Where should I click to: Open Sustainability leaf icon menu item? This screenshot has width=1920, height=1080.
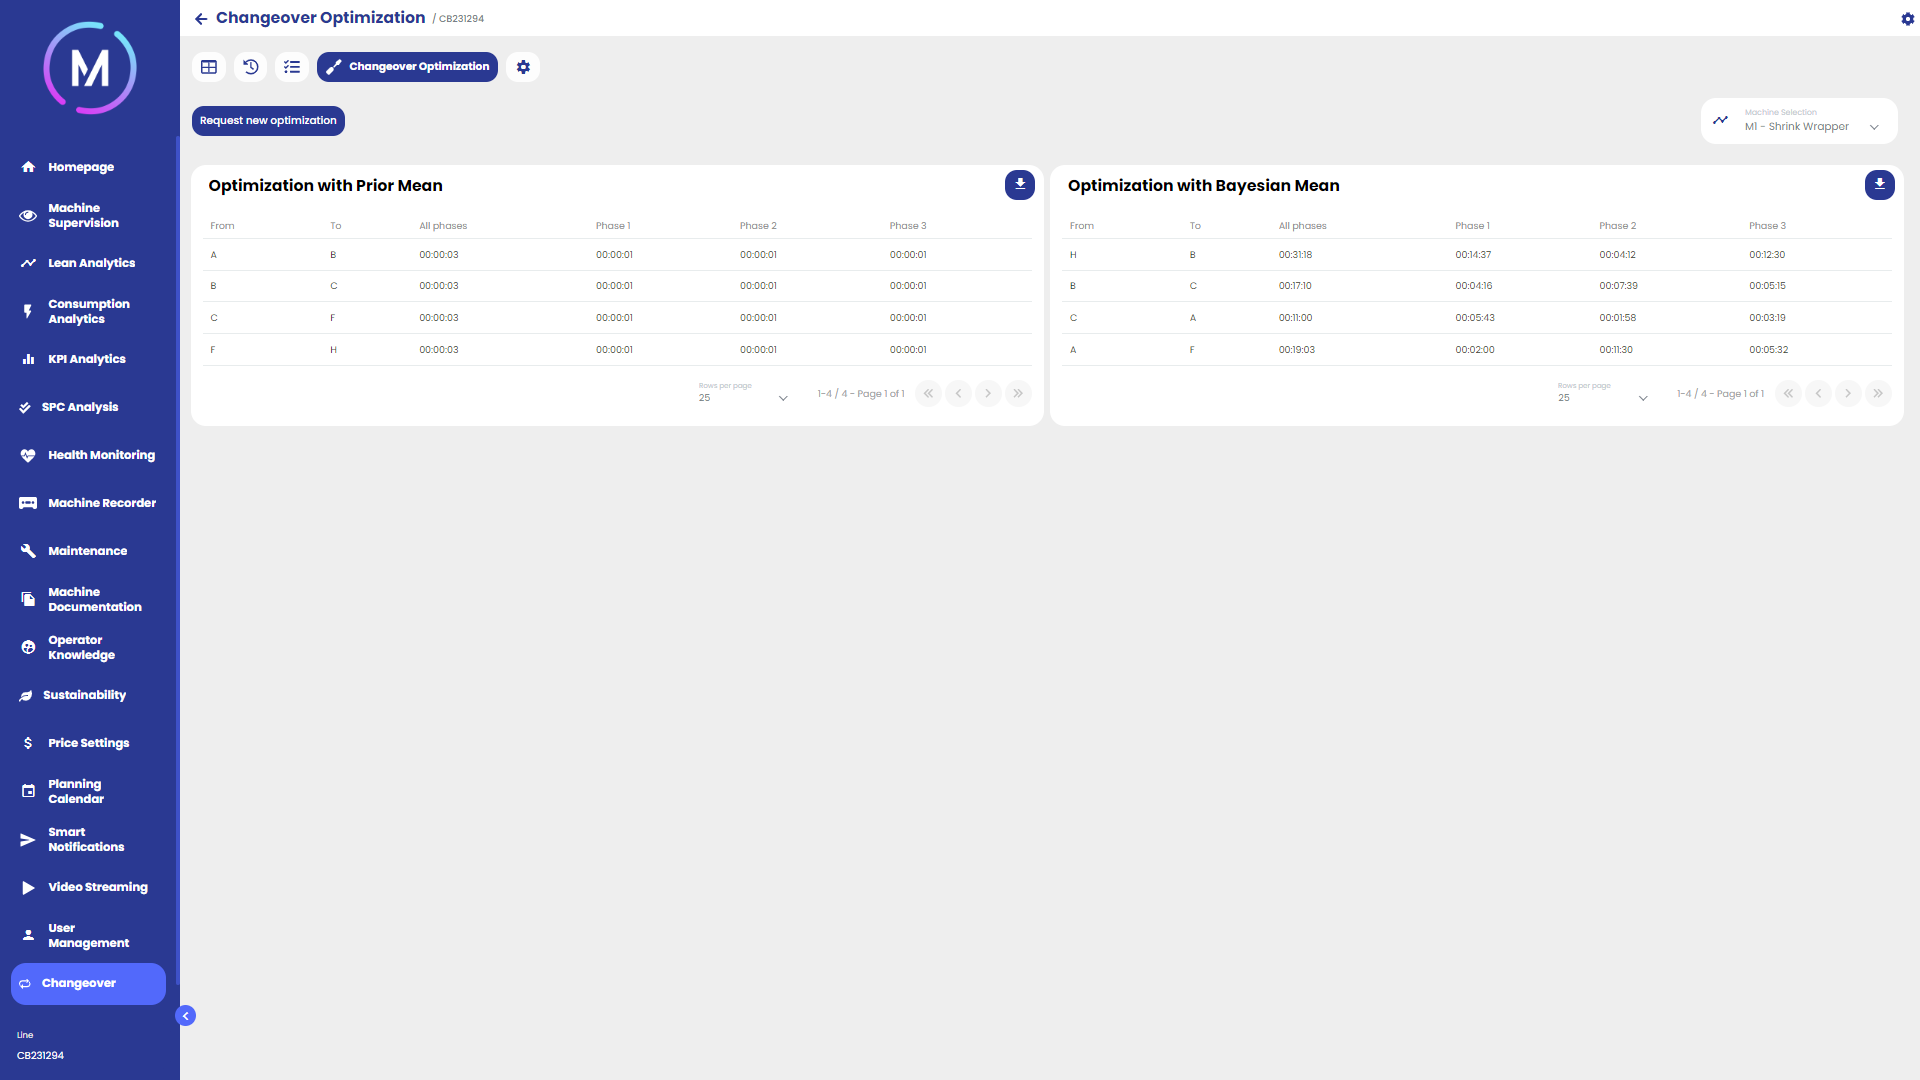click(84, 695)
